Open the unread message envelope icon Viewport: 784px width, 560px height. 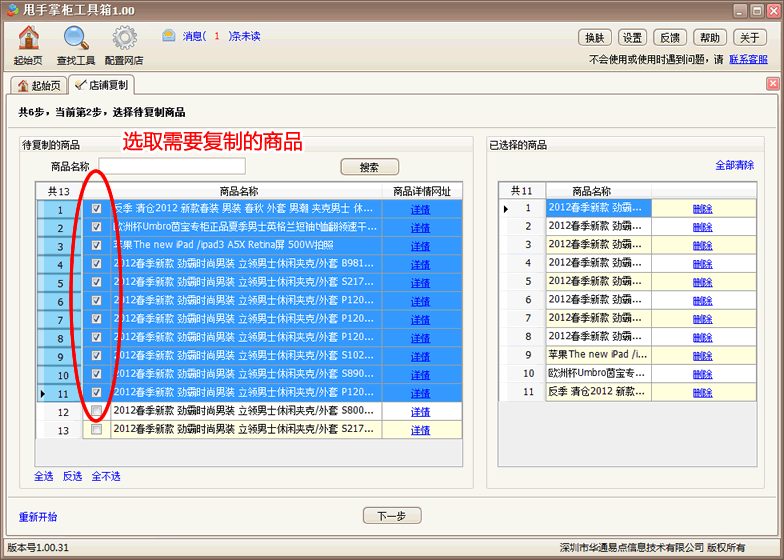pyautogui.click(x=168, y=36)
